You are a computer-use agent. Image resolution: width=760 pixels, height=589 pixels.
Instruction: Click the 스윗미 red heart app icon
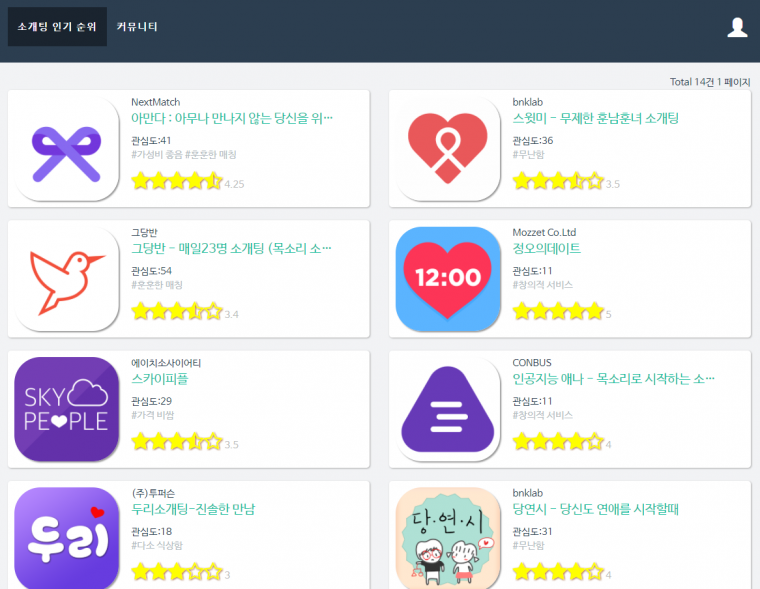pyautogui.click(x=448, y=148)
